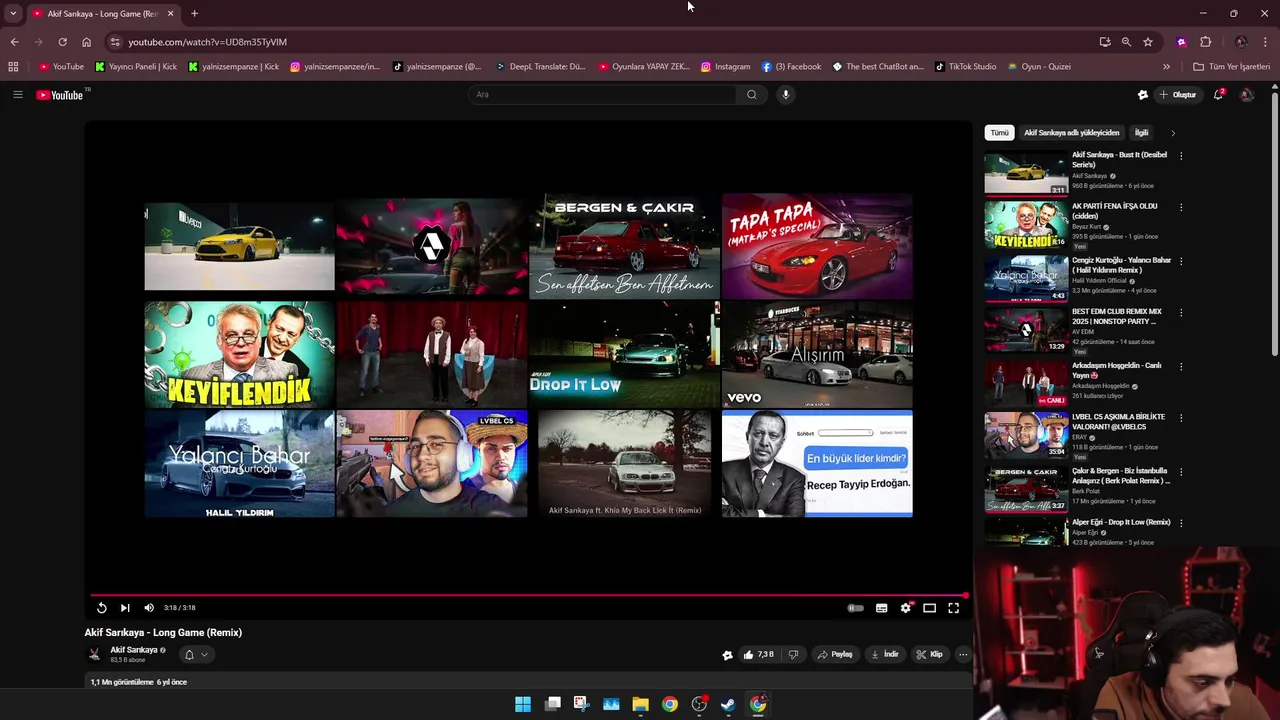This screenshot has width=1280, height=720.
Task: Dislike the video with thumbs down
Action: click(793, 655)
